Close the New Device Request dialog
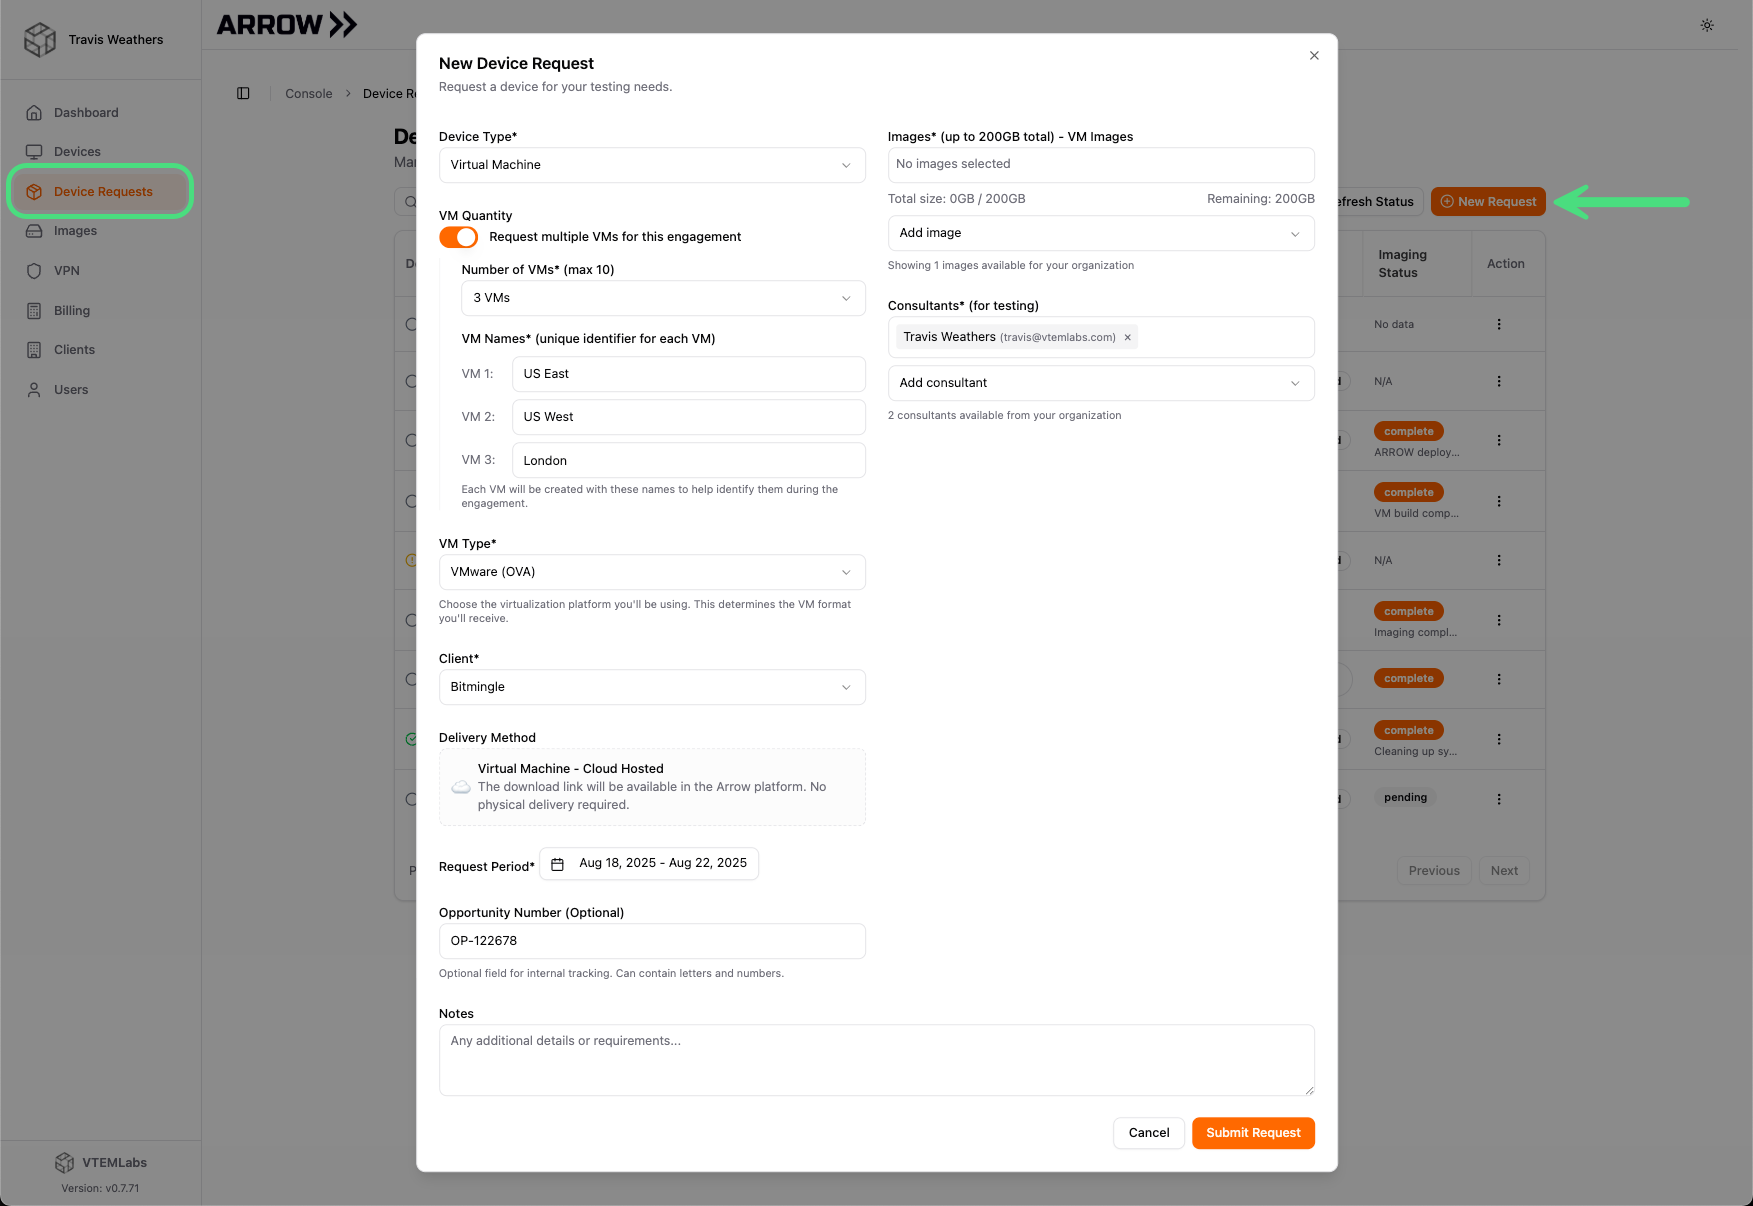The width and height of the screenshot is (1753, 1206). pos(1314,56)
